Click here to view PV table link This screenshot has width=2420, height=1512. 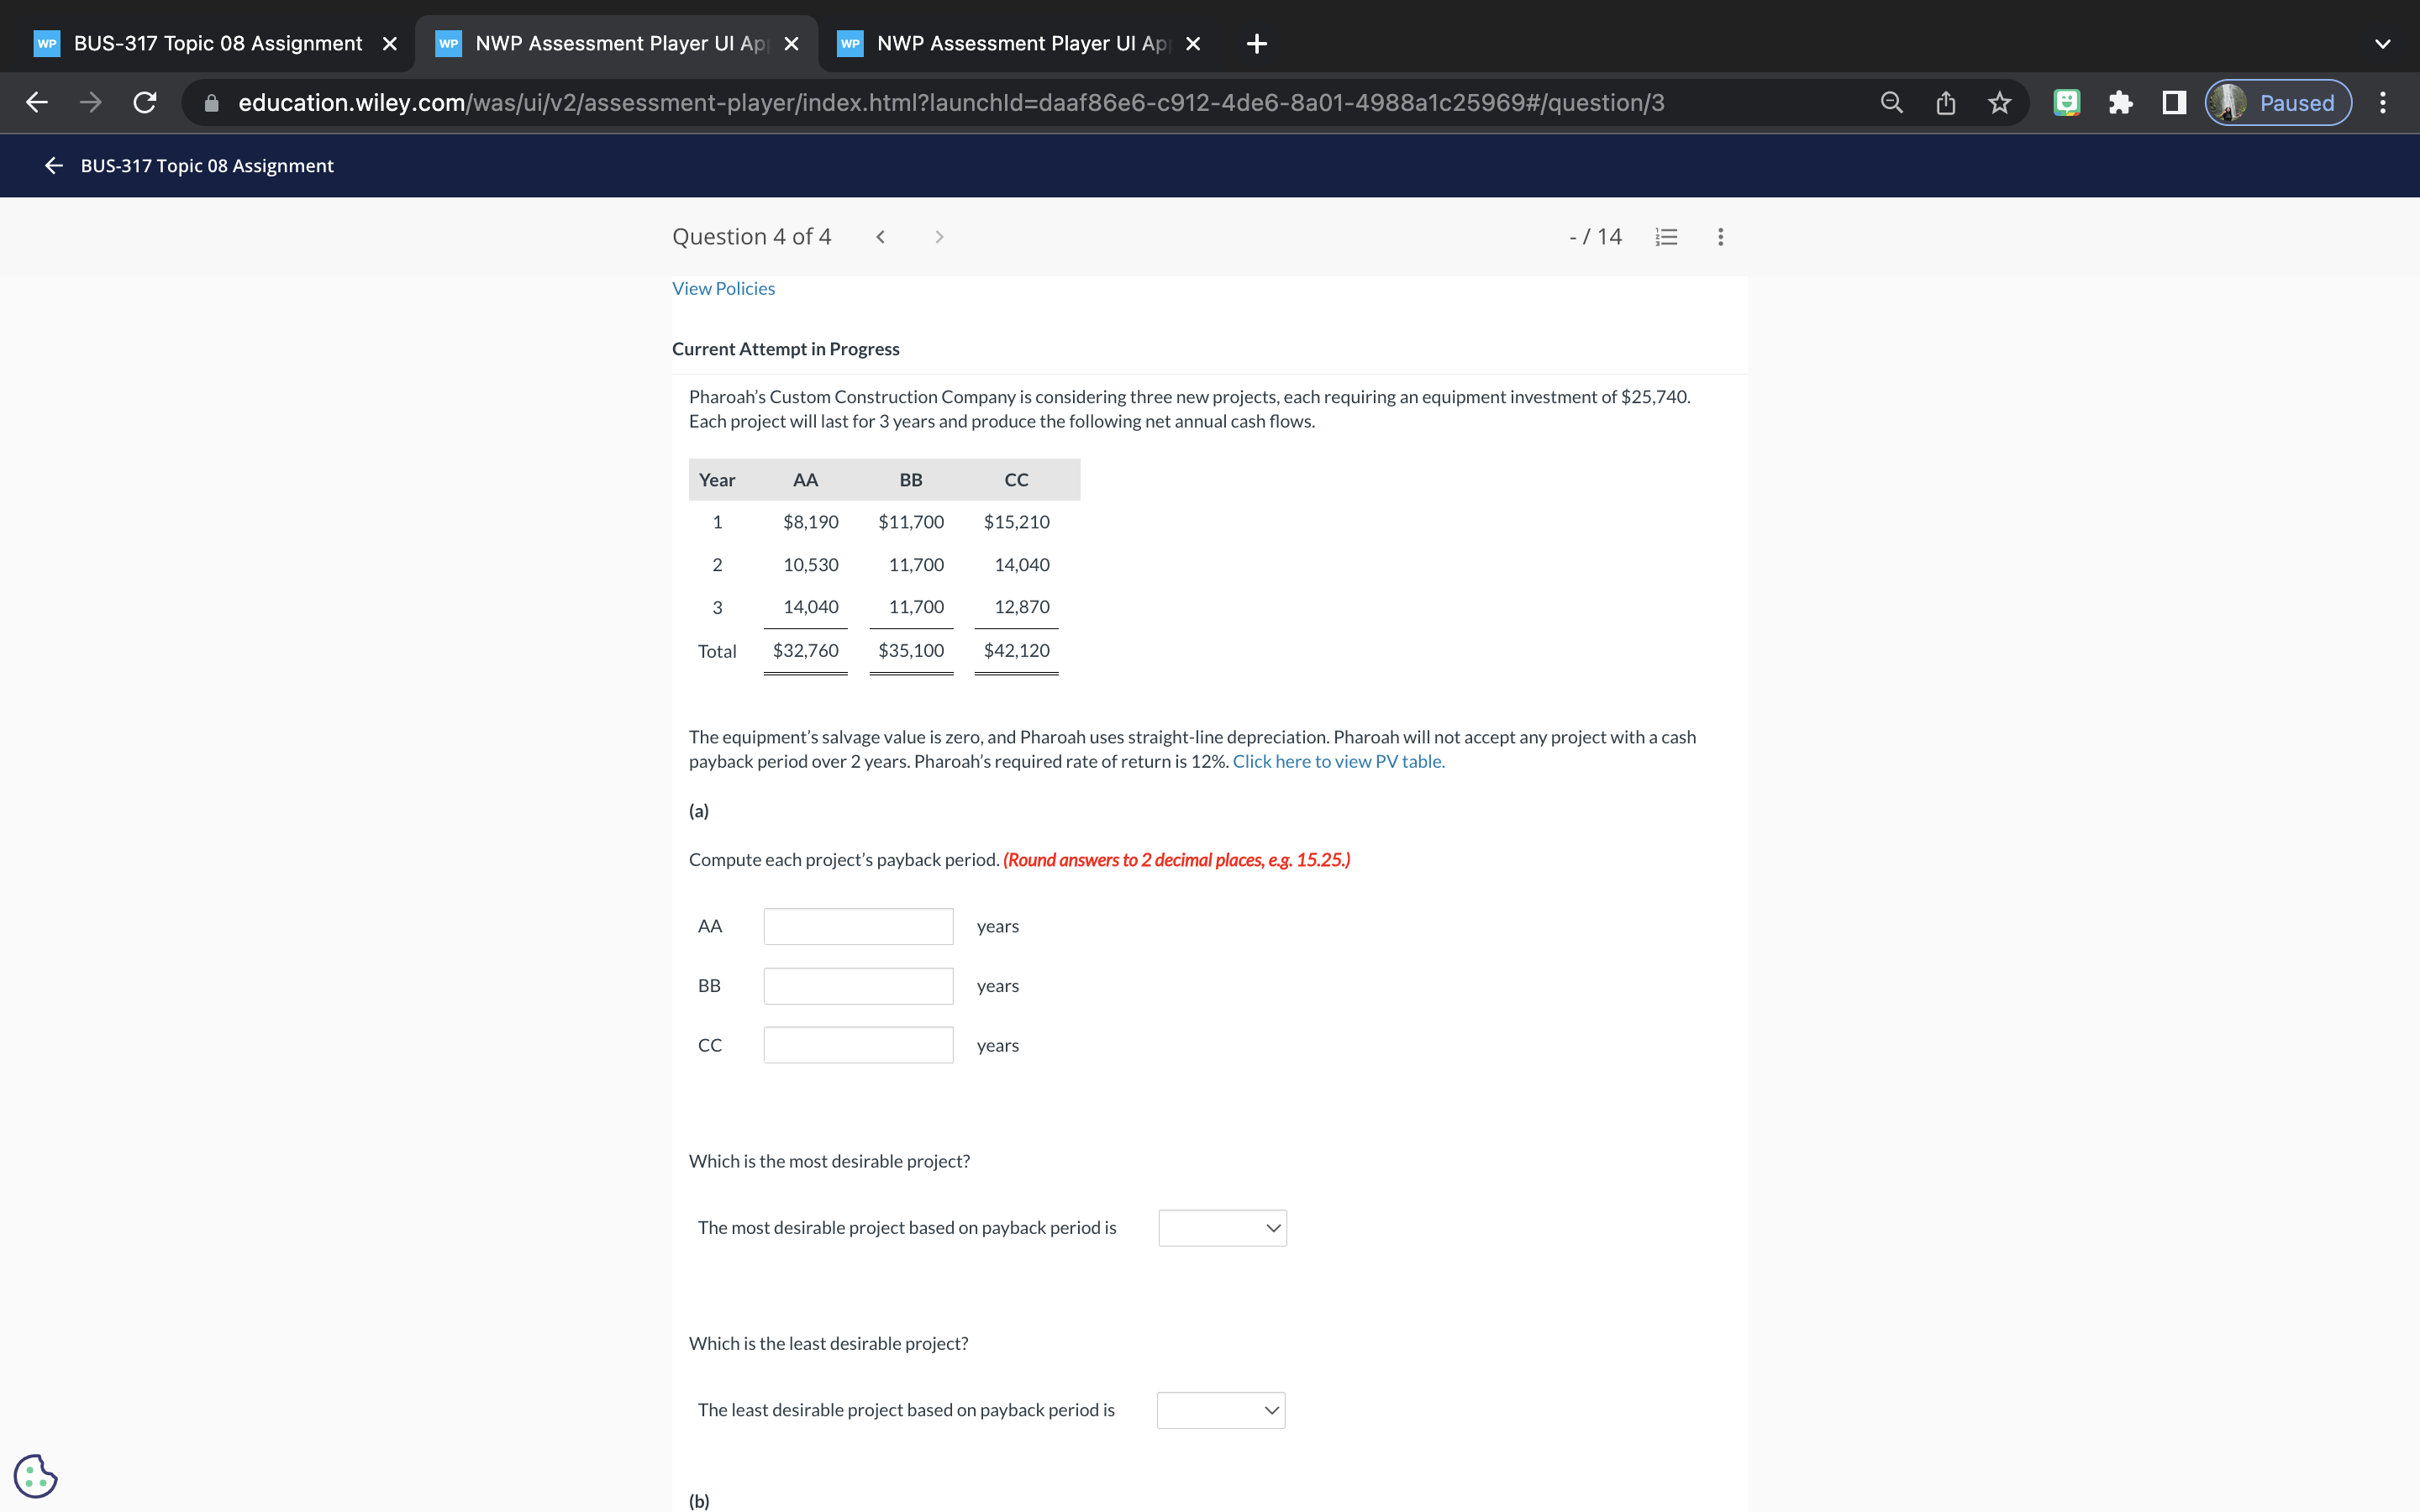tap(1338, 762)
